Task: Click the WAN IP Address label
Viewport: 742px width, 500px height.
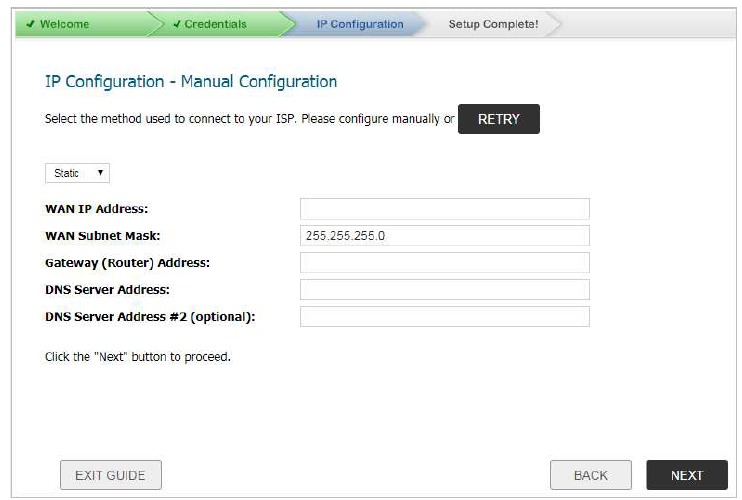Action: tap(96, 209)
